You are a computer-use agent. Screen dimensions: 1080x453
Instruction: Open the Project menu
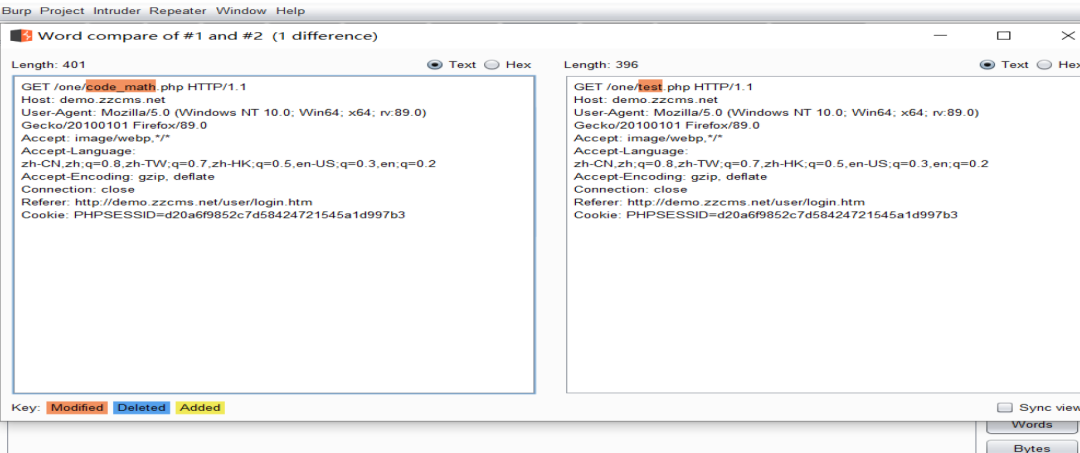pyautogui.click(x=63, y=11)
